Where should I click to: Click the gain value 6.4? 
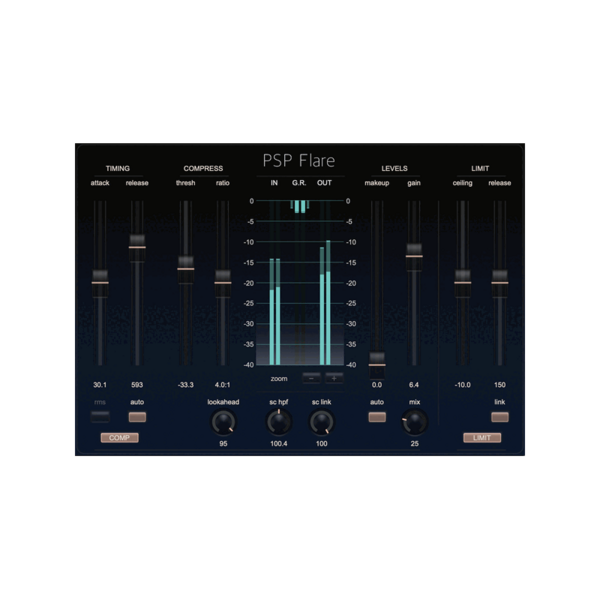(414, 385)
